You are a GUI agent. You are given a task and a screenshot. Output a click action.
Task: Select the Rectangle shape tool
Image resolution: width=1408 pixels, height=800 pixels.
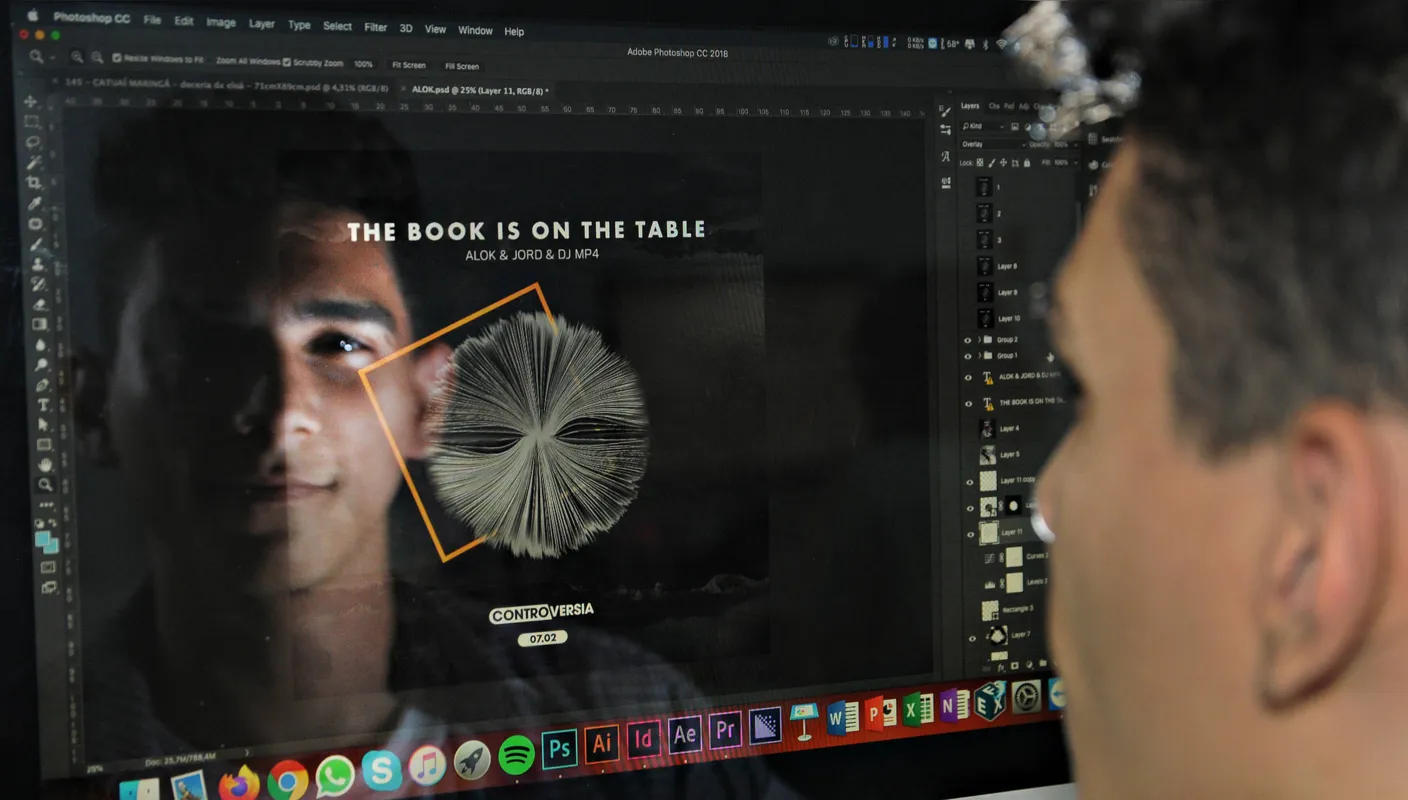click(45, 445)
